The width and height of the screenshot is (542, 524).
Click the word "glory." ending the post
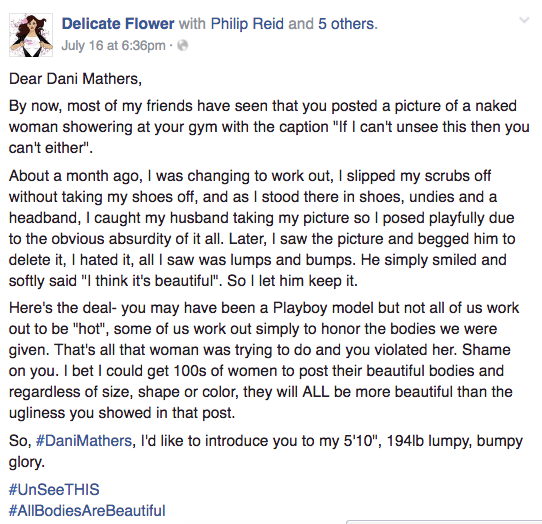(x=27, y=462)
